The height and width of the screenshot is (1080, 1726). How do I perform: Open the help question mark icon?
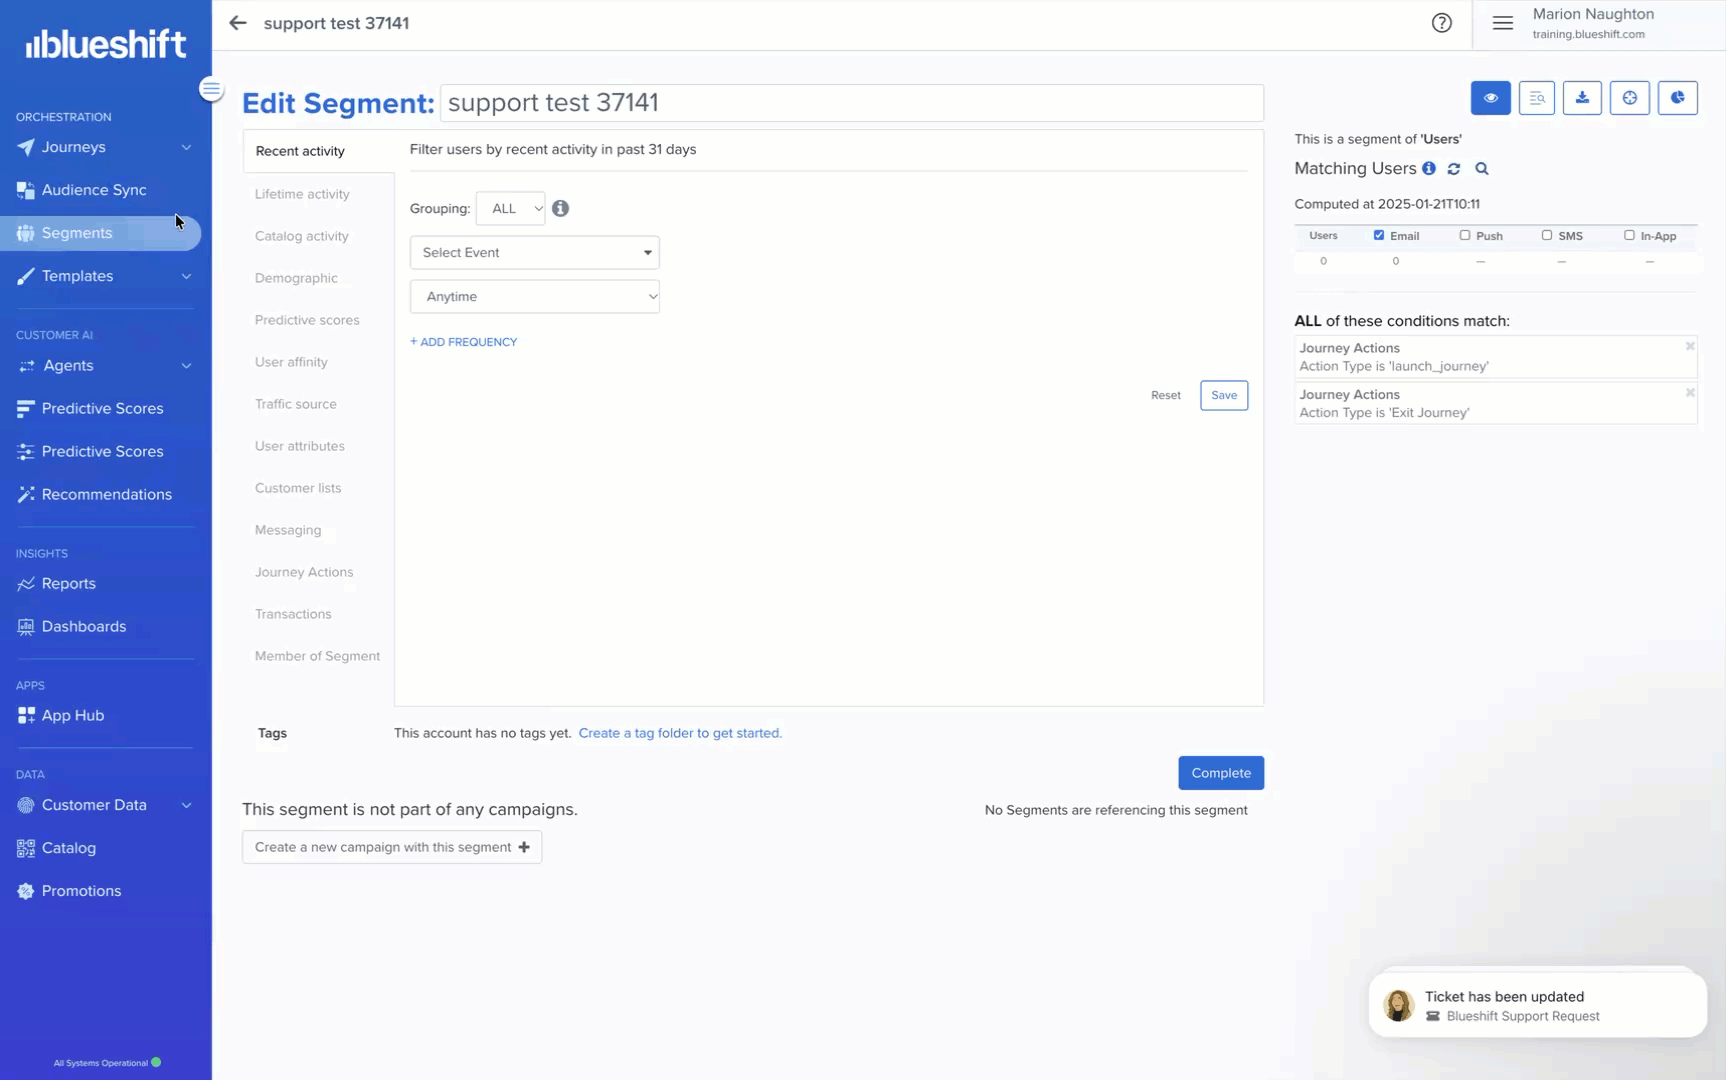pyautogui.click(x=1441, y=23)
